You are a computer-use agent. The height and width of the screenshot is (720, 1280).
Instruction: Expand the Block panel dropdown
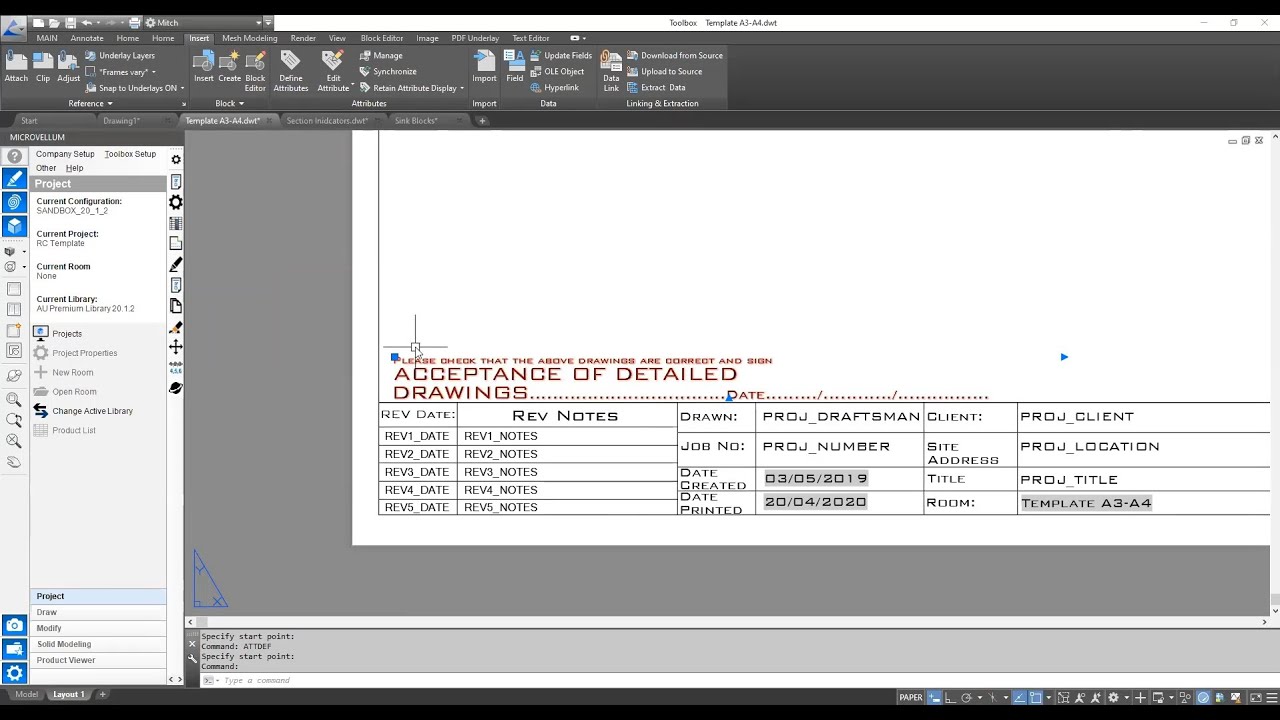coord(230,103)
